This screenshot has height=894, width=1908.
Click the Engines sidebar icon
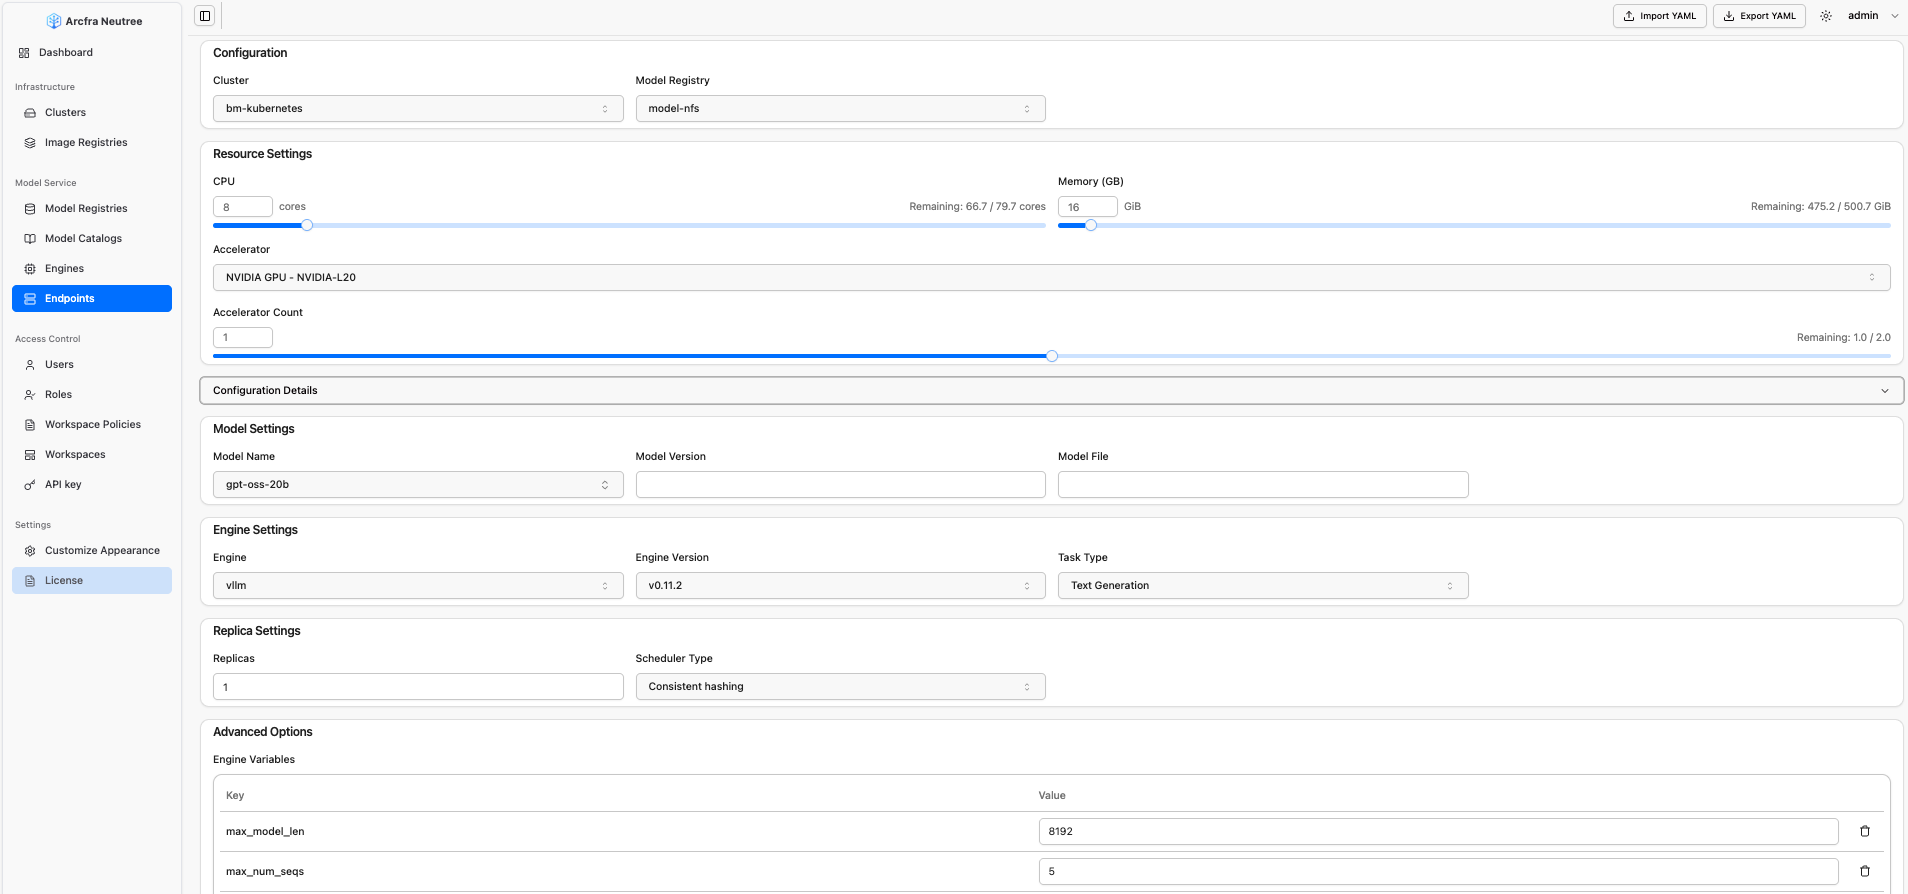[x=30, y=269]
